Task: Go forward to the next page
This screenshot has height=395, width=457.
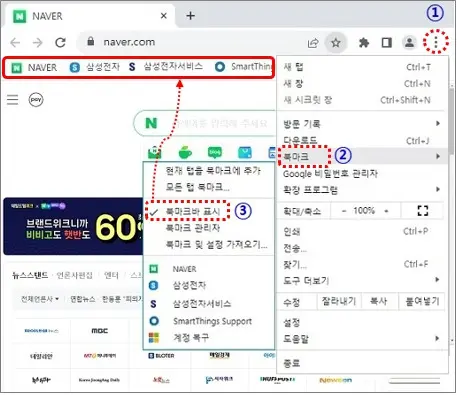Action: (38, 42)
